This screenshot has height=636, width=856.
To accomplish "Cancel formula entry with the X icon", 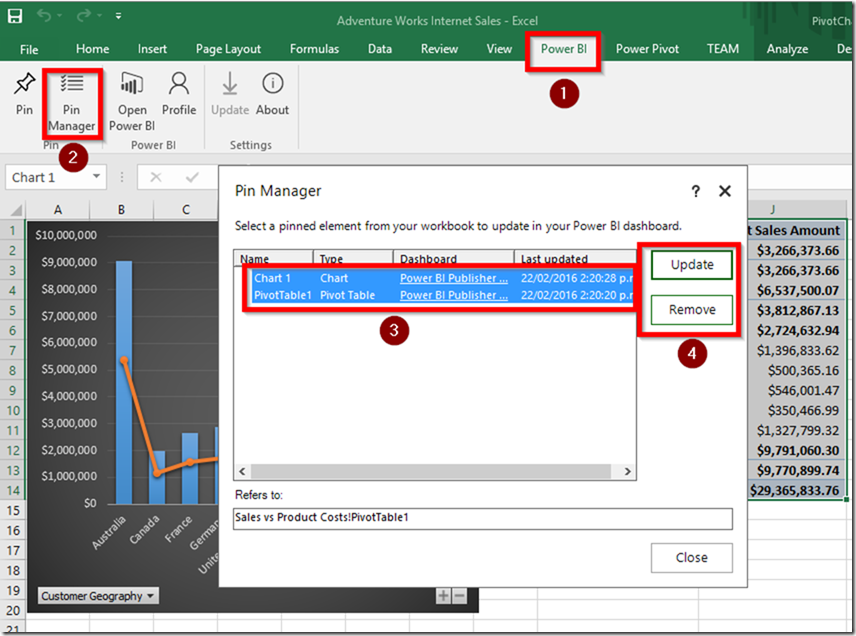I will pos(156,177).
